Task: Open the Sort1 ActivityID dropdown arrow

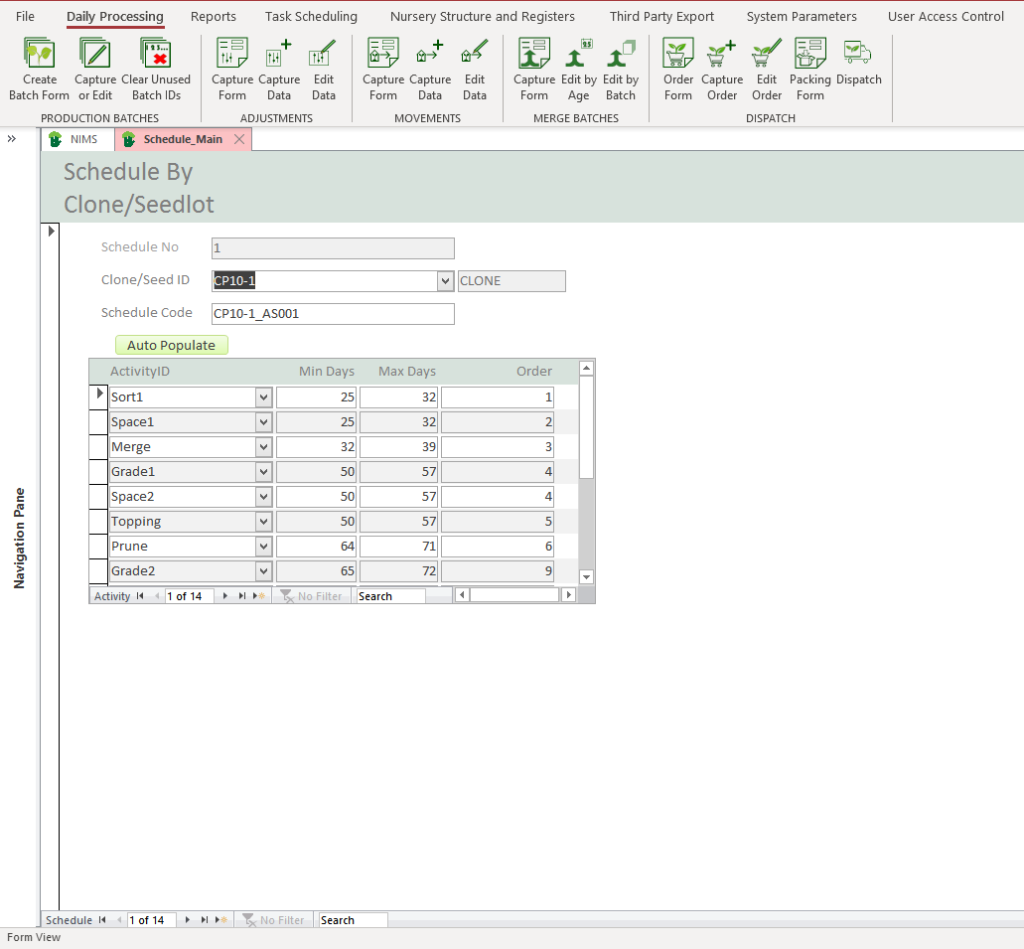Action: click(264, 398)
